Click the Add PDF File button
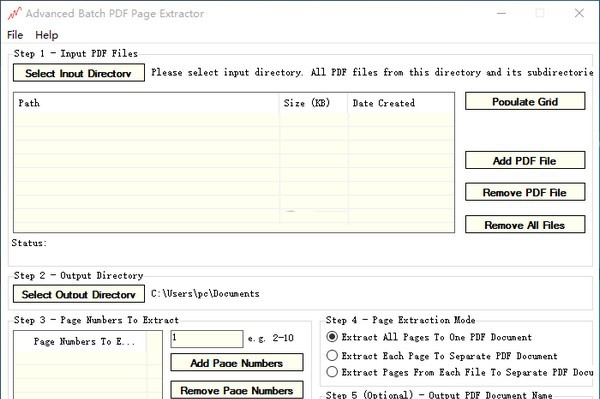 (x=525, y=160)
